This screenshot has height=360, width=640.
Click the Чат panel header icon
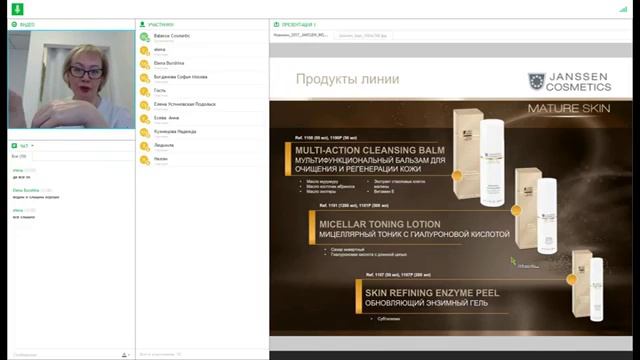(x=14, y=146)
